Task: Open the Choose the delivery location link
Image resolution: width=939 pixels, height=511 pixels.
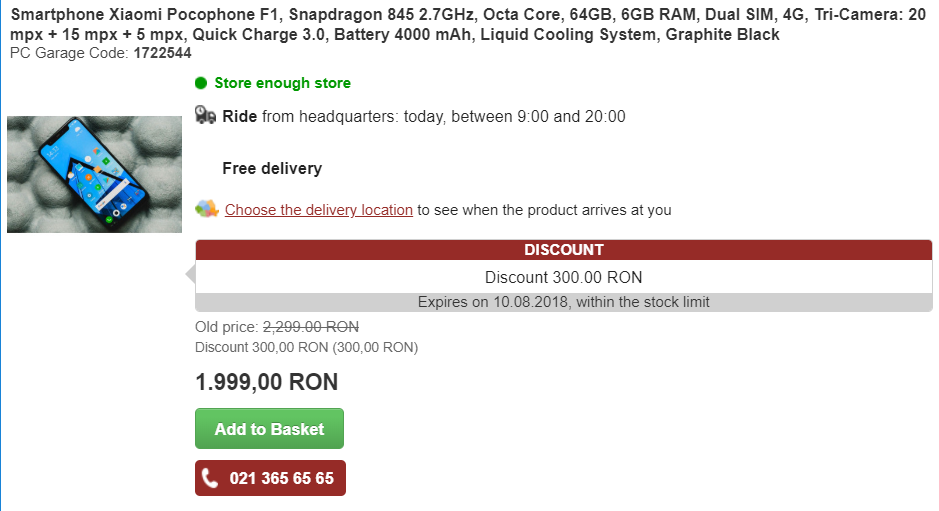Action: [318, 210]
